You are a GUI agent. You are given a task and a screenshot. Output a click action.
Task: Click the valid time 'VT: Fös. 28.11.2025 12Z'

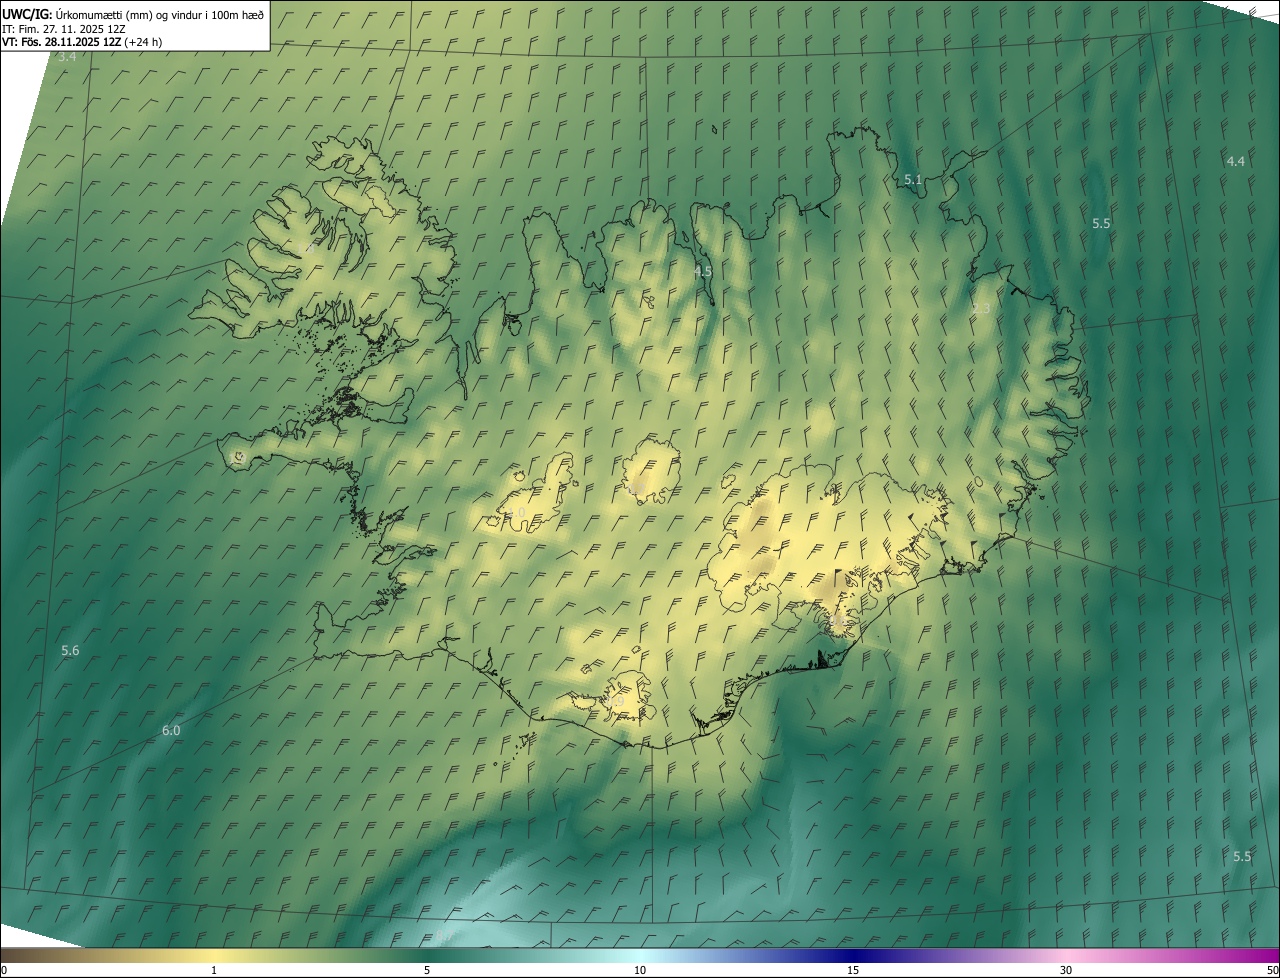(61, 42)
